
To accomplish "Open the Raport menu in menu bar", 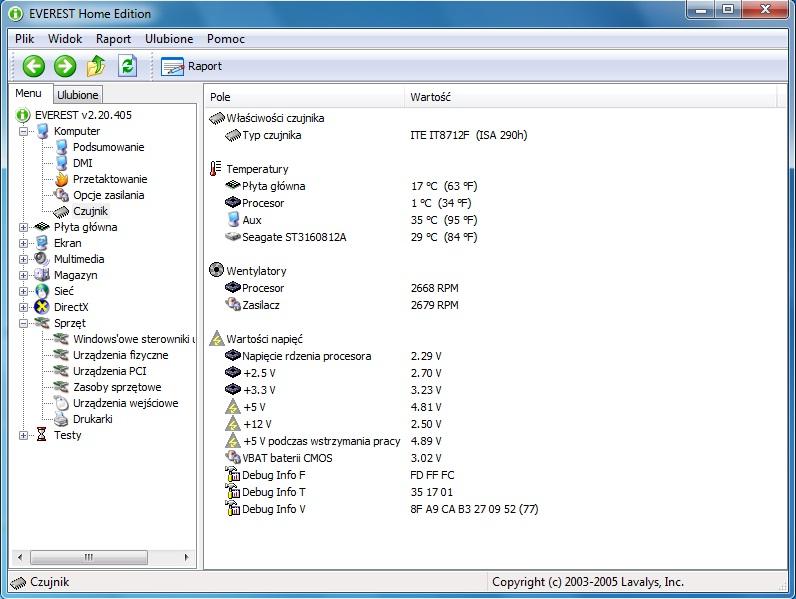I will point(113,39).
